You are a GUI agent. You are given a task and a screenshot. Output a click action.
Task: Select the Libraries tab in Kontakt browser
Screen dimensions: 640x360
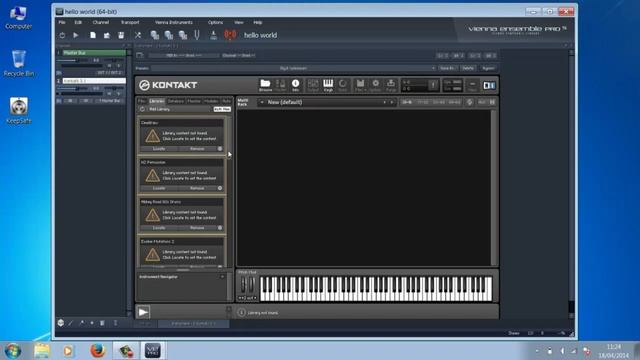click(x=157, y=101)
